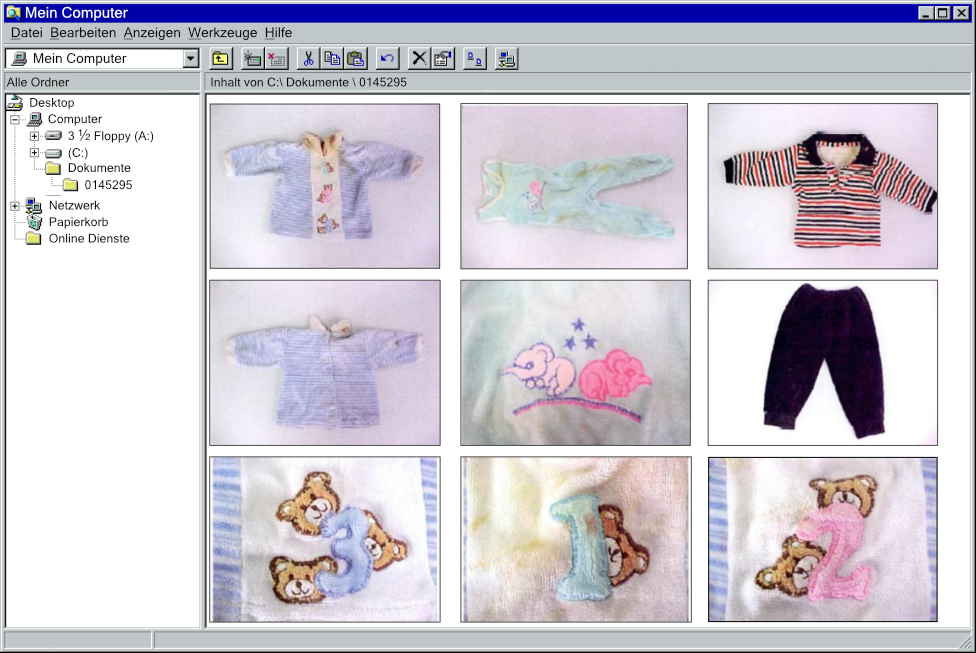Click the Undo arrow toolbar icon
976x653 pixels.
coord(386,58)
